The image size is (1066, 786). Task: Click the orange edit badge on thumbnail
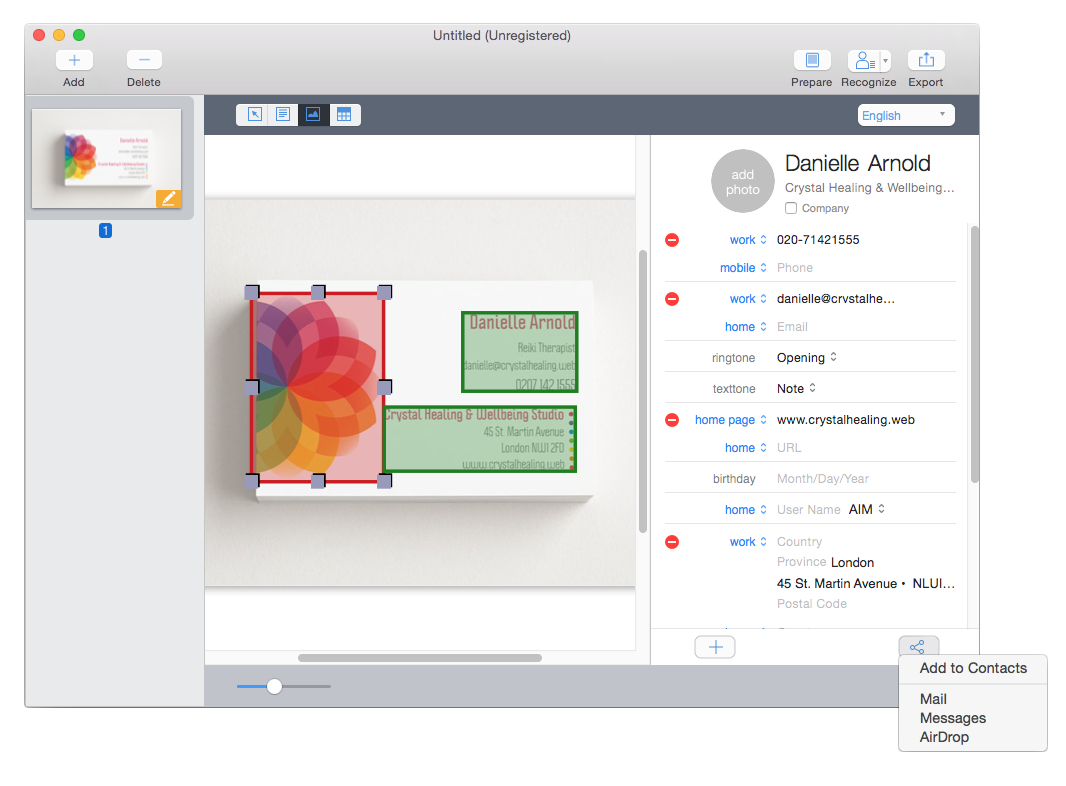coord(169,199)
